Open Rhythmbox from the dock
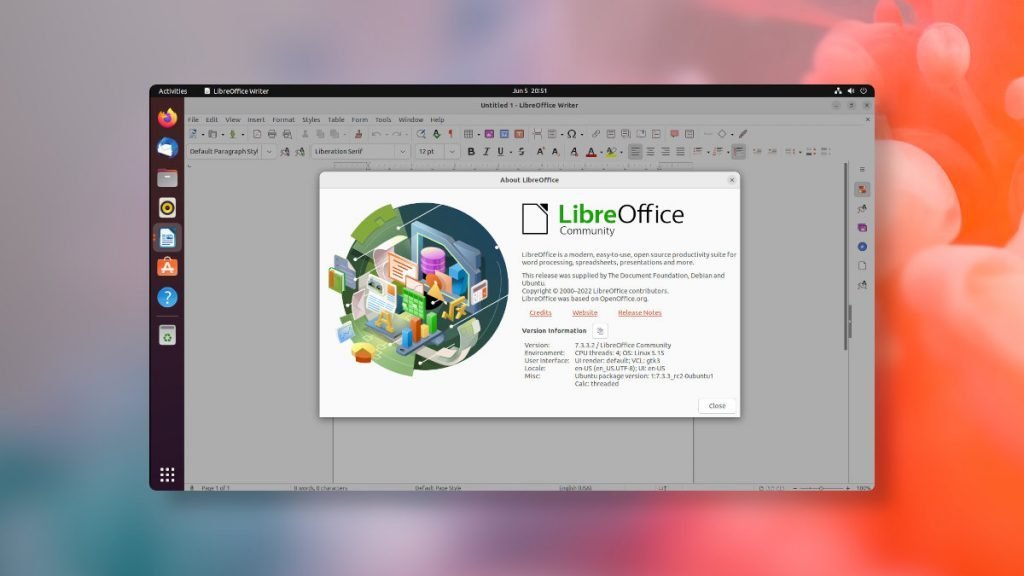1024x576 pixels. [167, 208]
